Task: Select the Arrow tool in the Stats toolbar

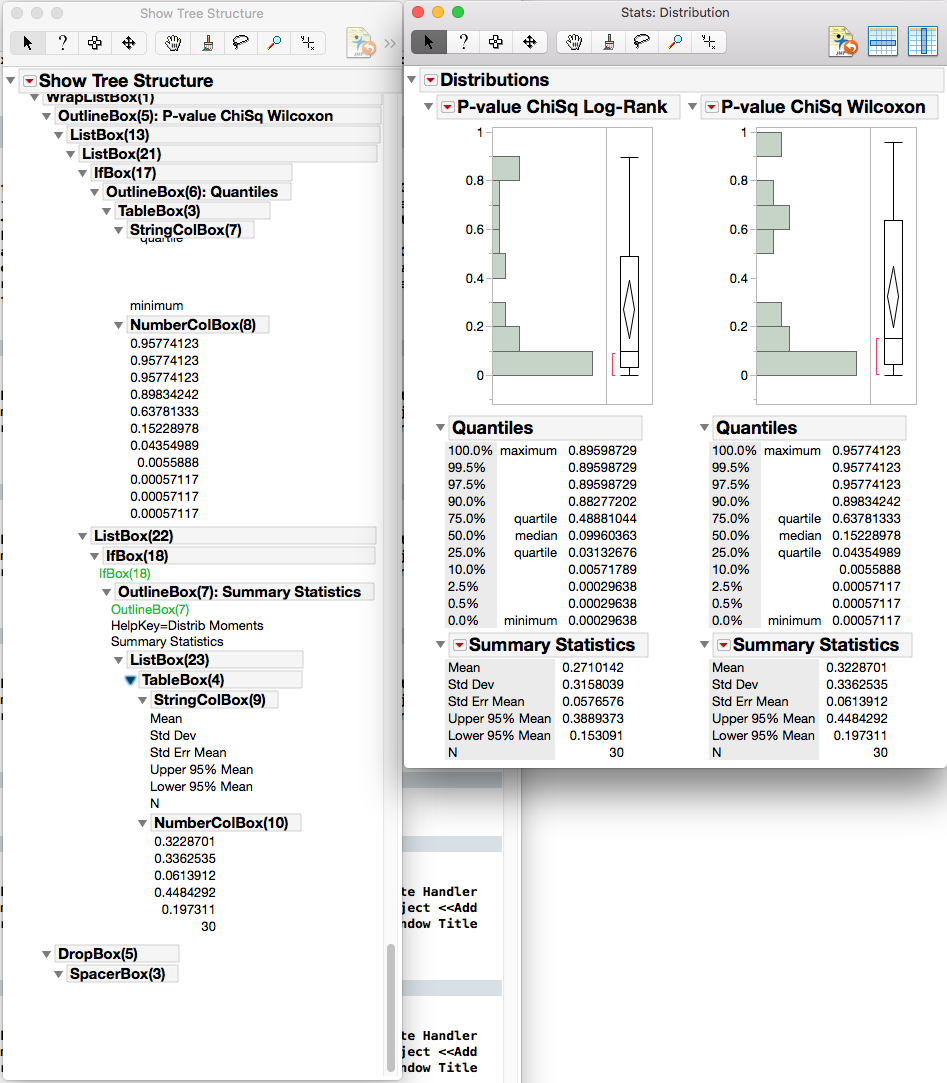Action: point(427,42)
